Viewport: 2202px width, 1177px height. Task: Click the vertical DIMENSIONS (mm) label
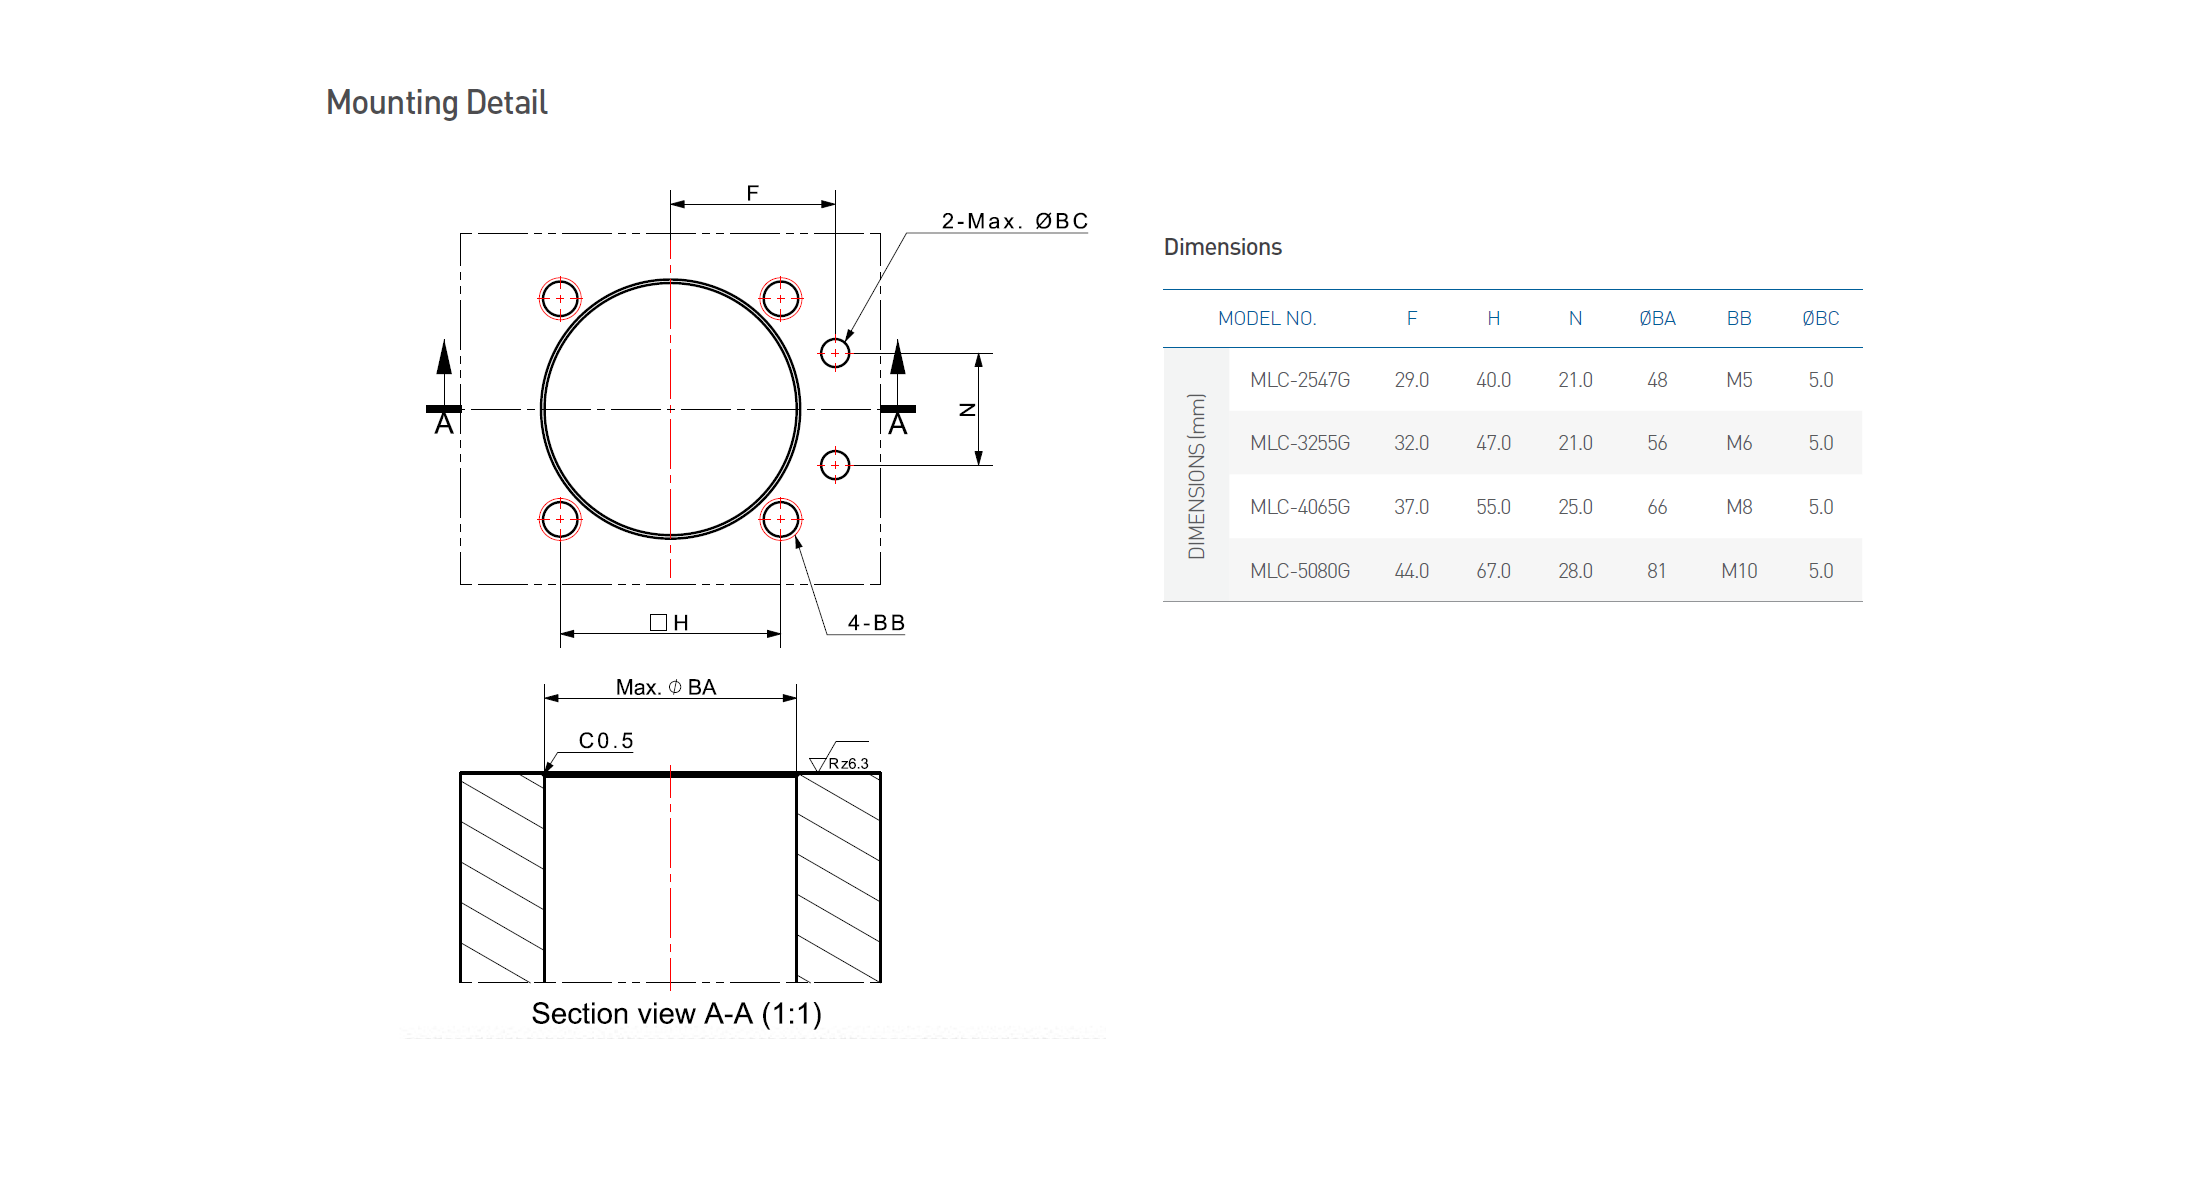1196,475
